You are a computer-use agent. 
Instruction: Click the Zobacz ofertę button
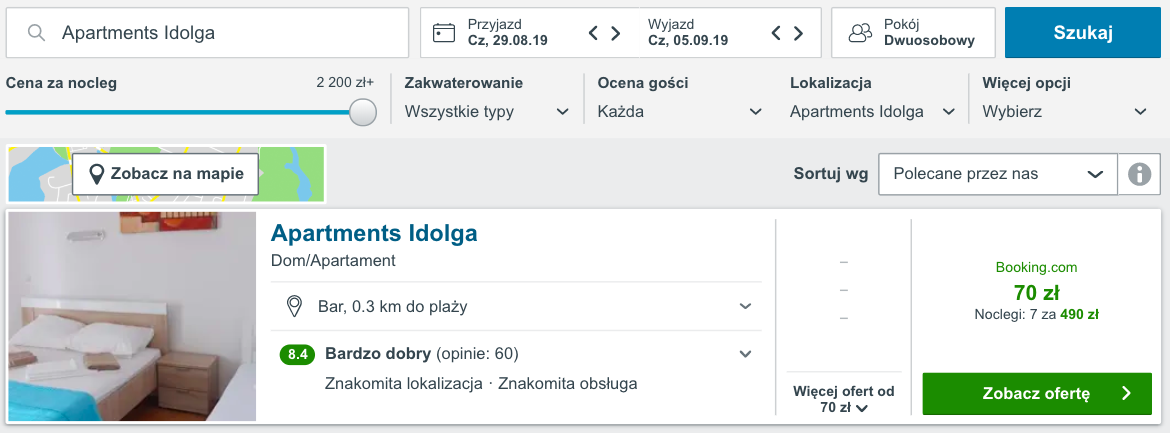click(1036, 393)
